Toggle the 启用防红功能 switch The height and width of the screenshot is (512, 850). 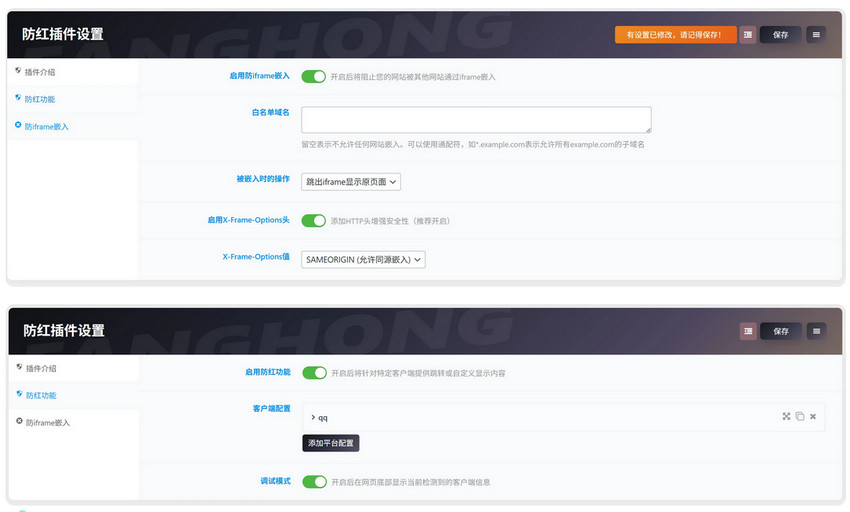tap(314, 373)
